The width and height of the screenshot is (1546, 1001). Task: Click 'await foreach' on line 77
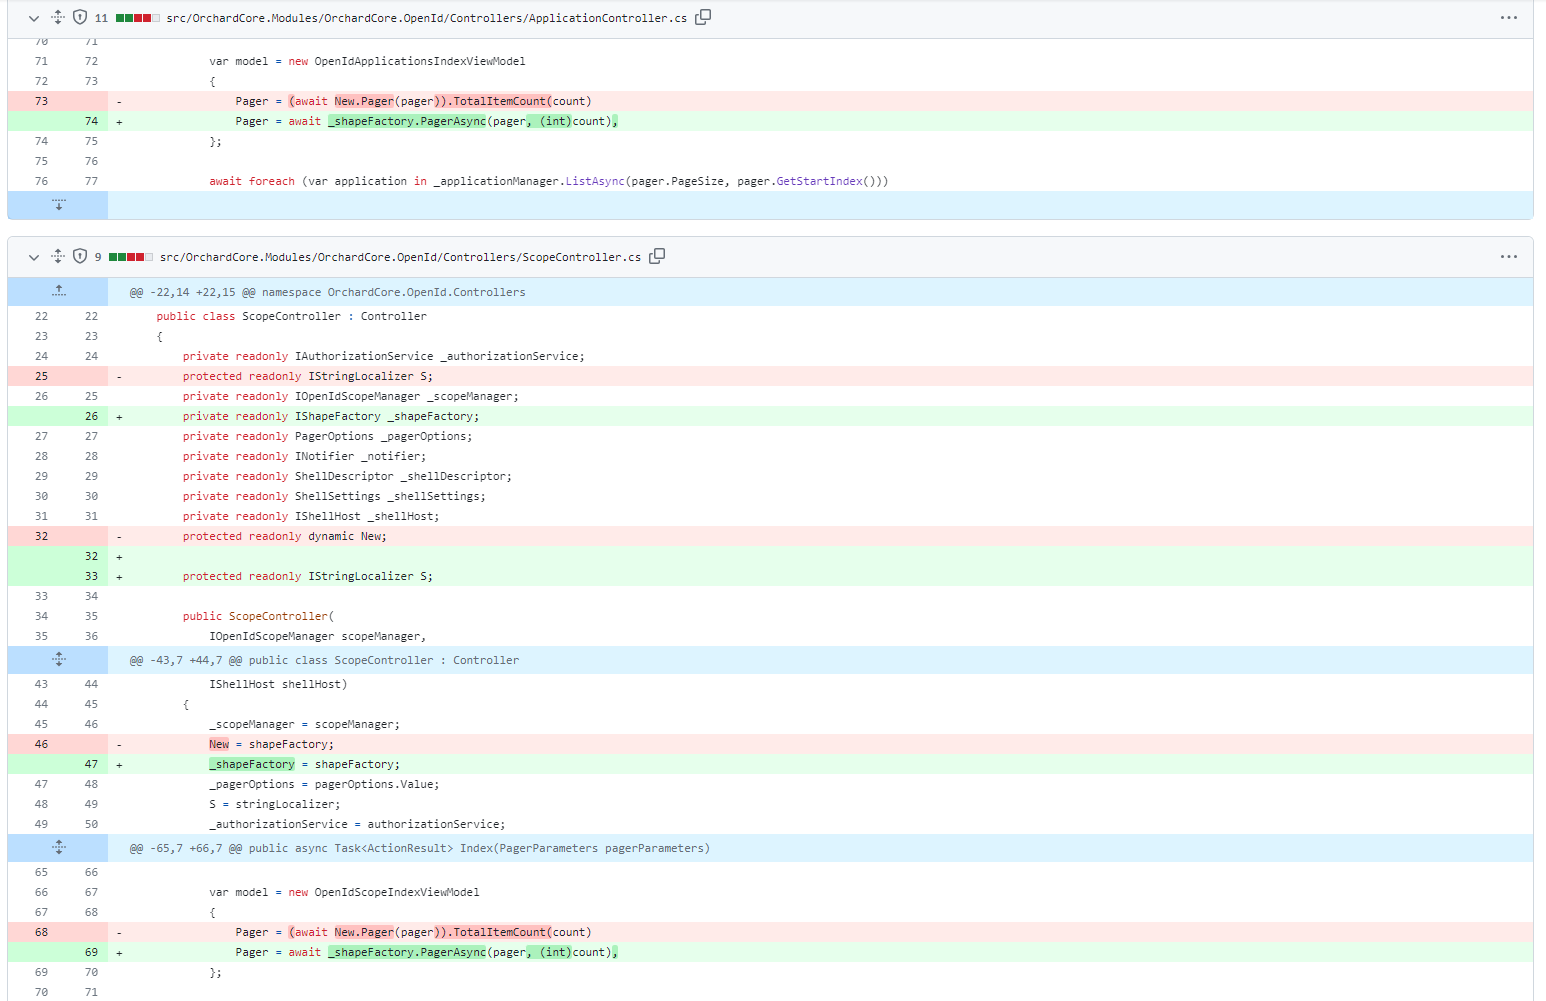252,181
